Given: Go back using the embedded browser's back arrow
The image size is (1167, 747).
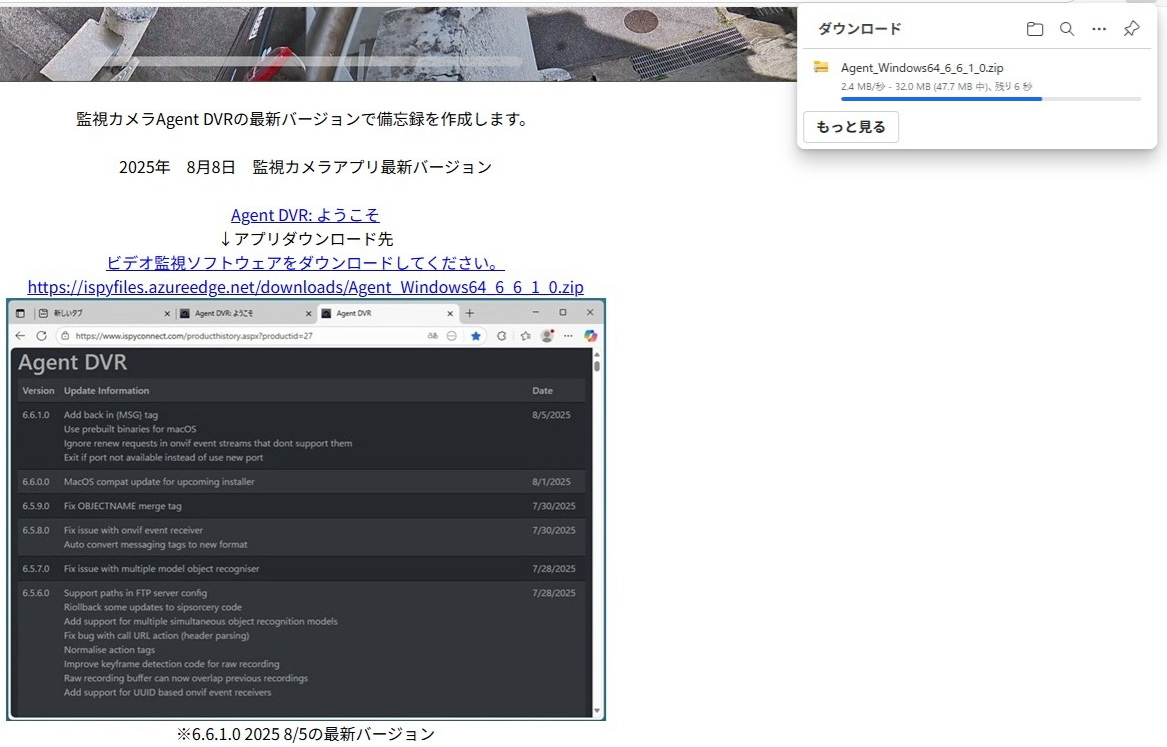Looking at the screenshot, I should [20, 336].
